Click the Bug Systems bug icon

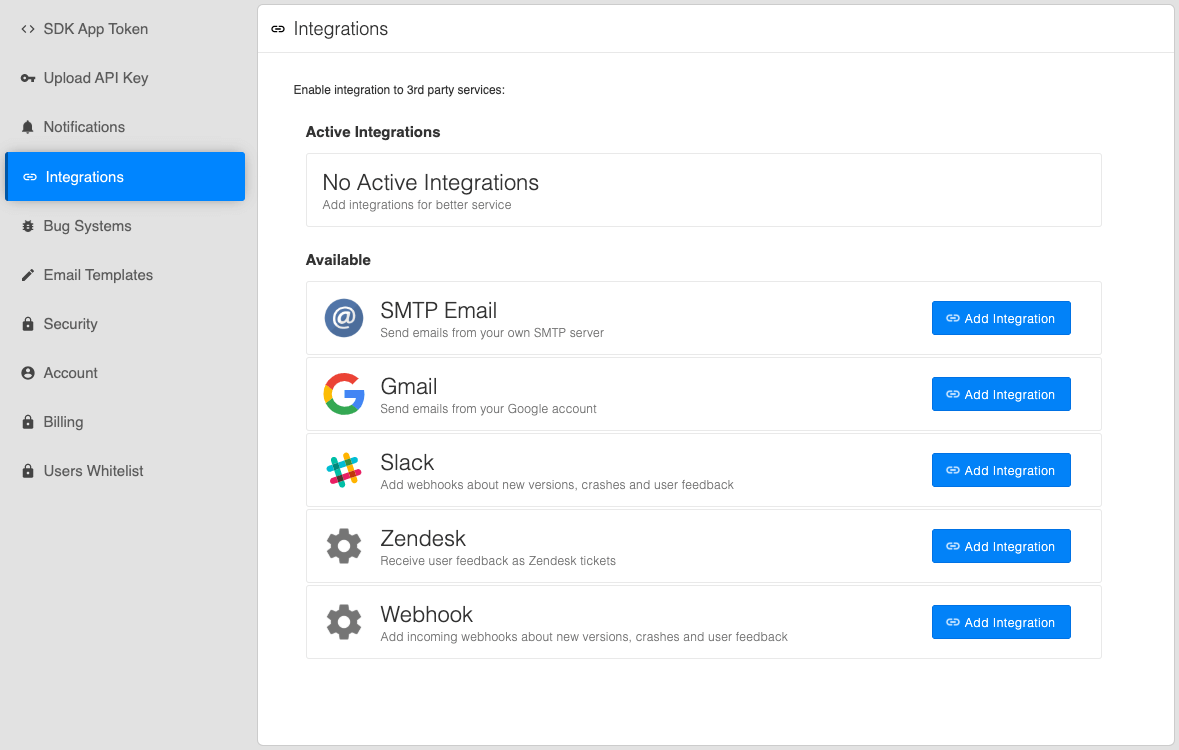tap(28, 226)
